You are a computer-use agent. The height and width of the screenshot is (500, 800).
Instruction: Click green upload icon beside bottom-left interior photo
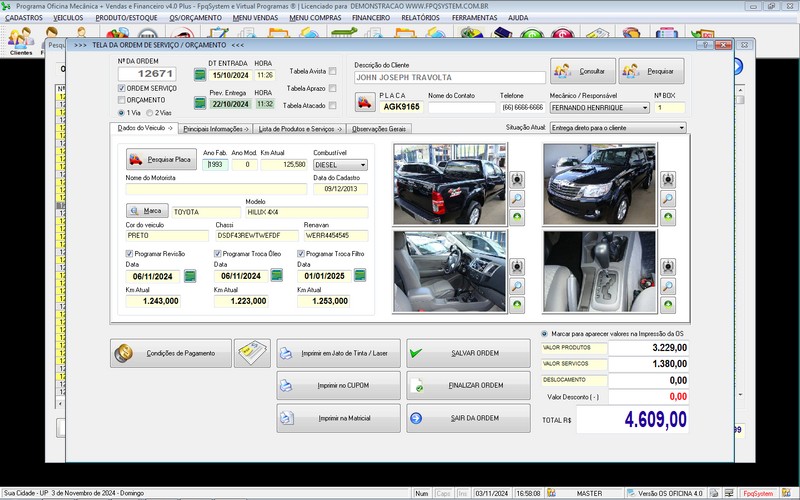pyautogui.click(x=517, y=304)
